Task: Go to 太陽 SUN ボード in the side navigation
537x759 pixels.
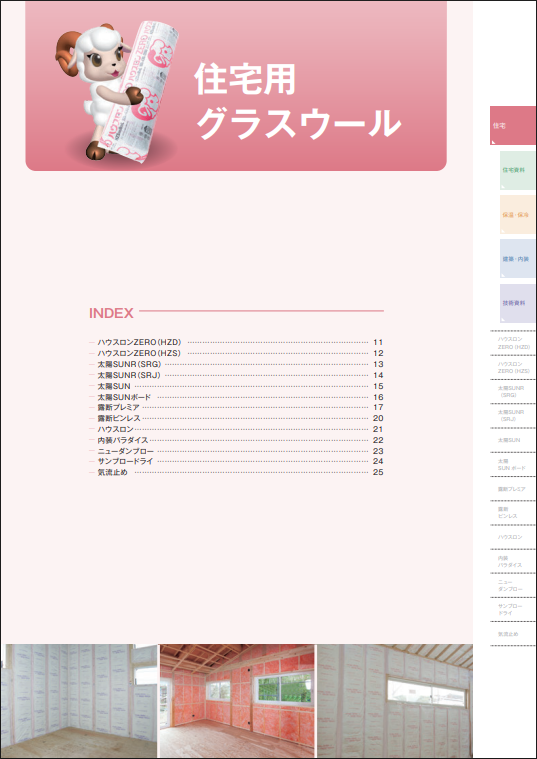Action: pyautogui.click(x=513, y=465)
